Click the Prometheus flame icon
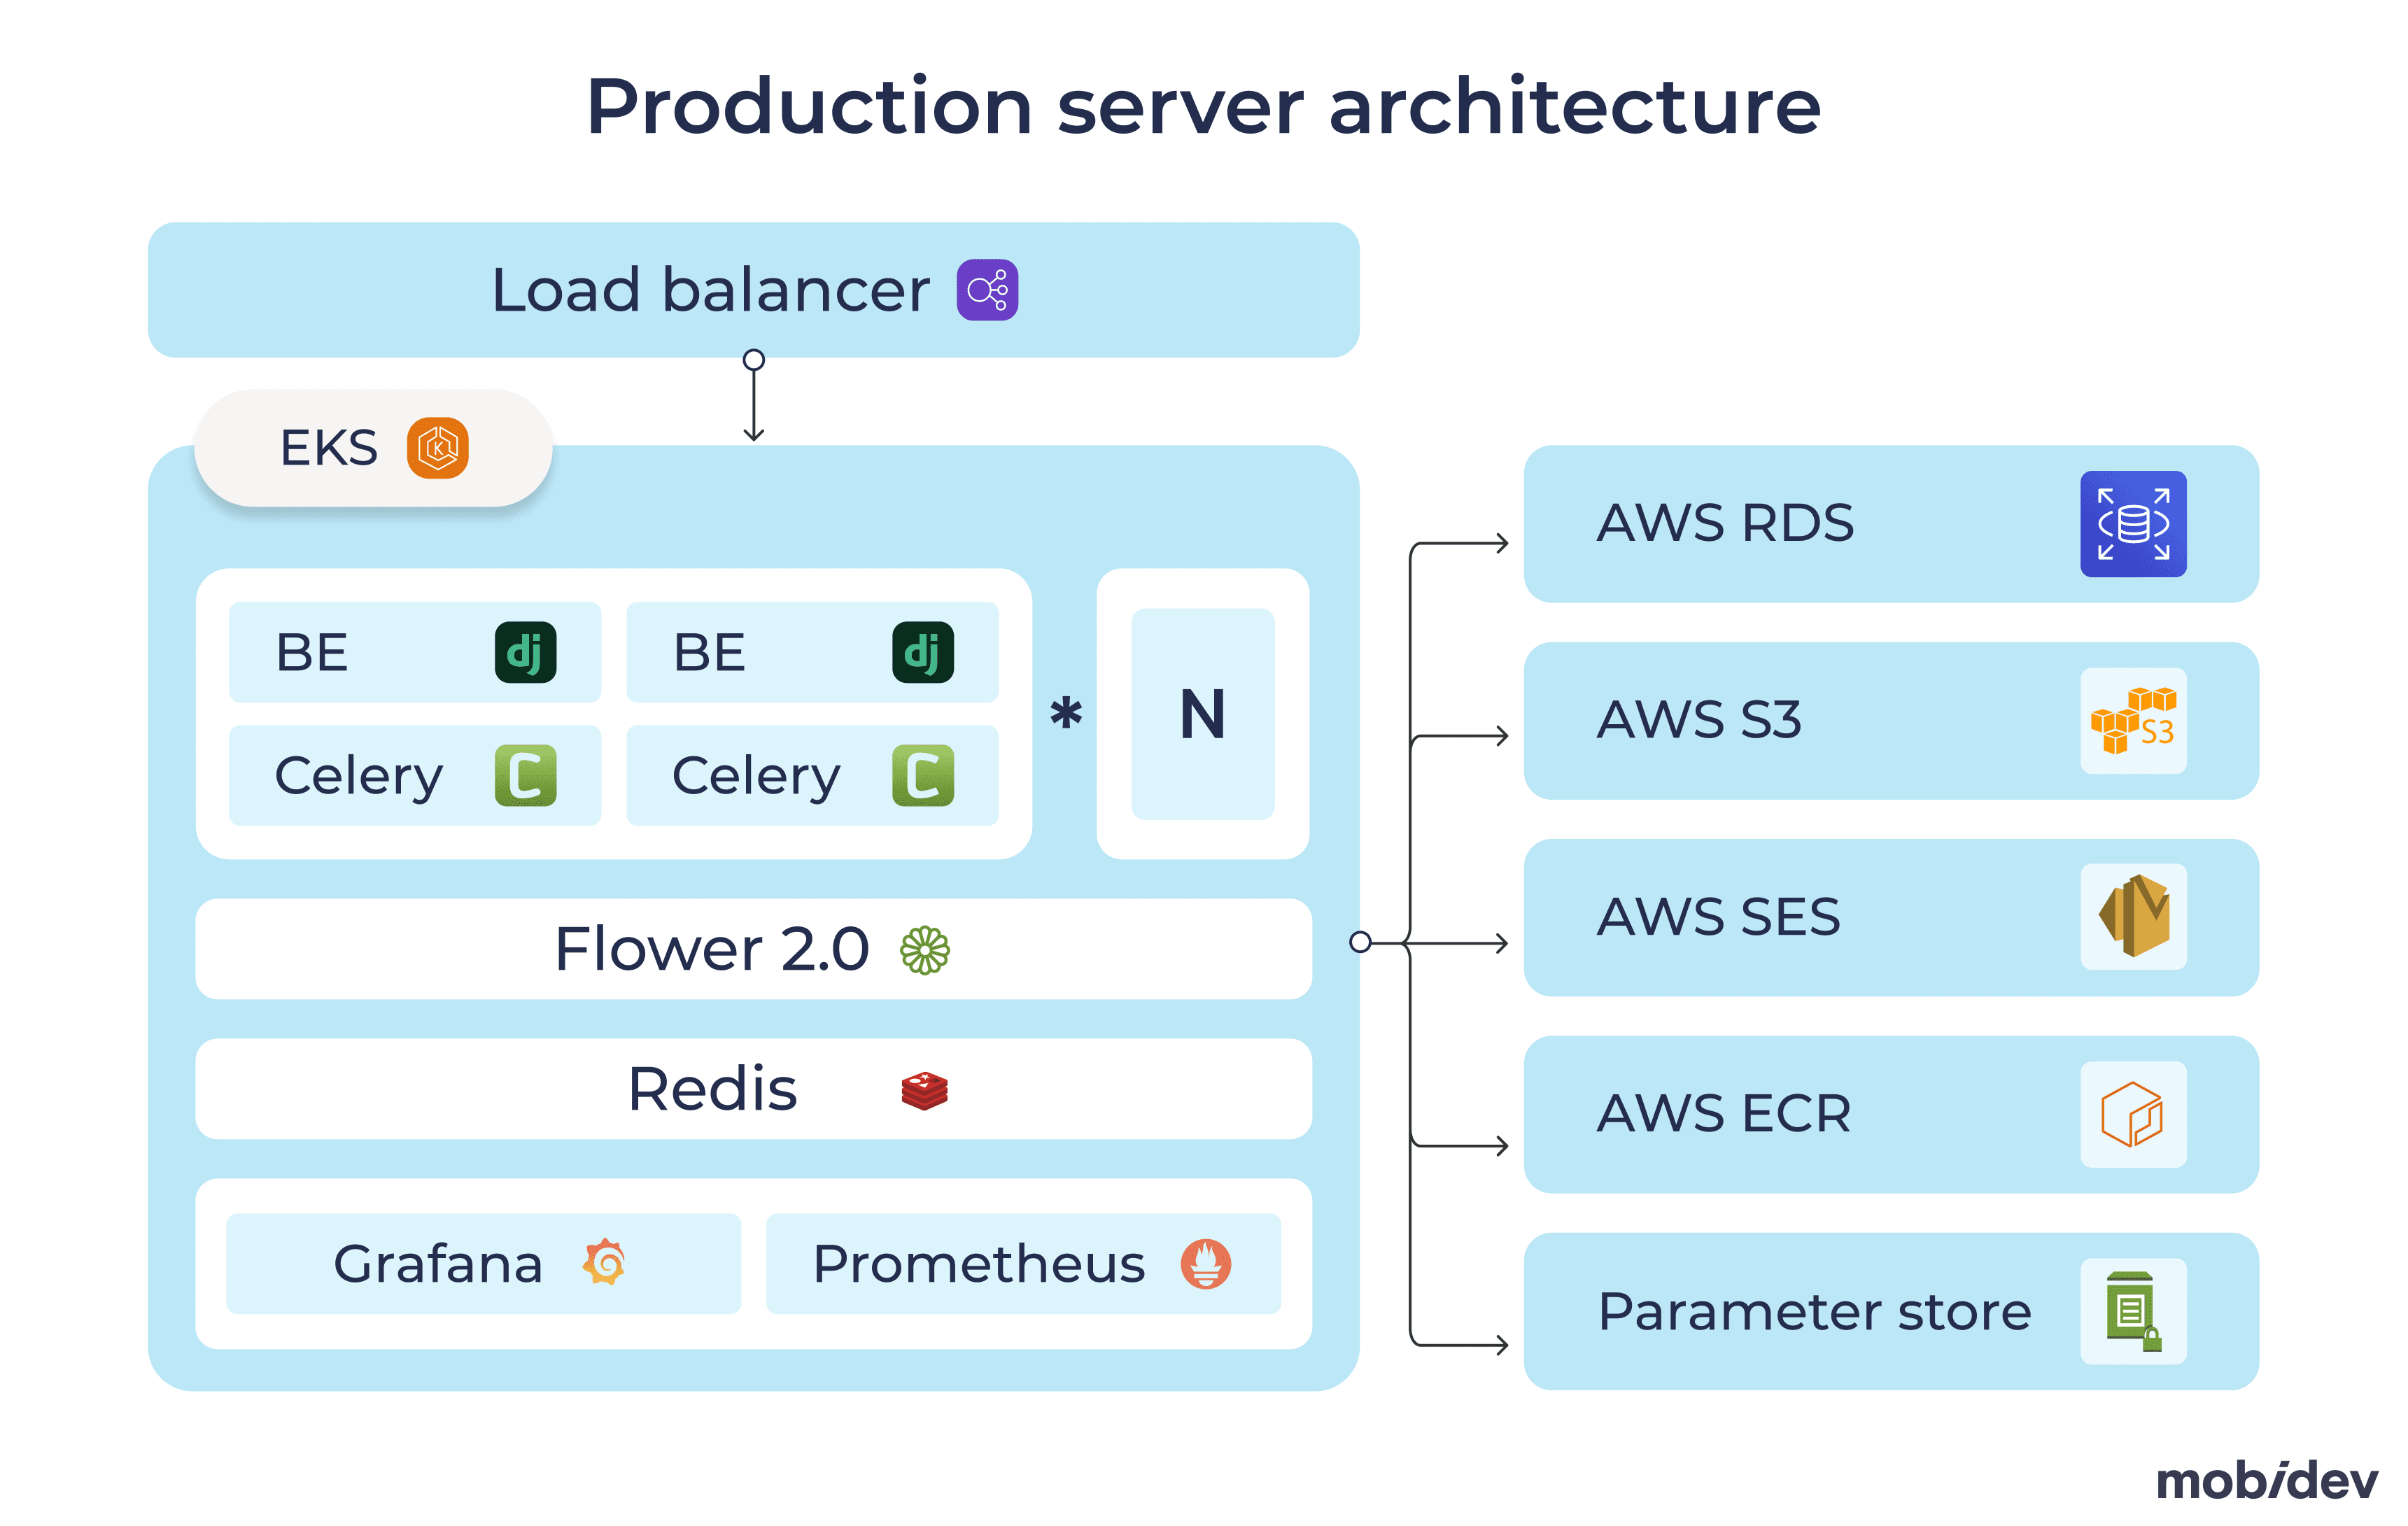The image size is (2408, 1526). point(1205,1263)
